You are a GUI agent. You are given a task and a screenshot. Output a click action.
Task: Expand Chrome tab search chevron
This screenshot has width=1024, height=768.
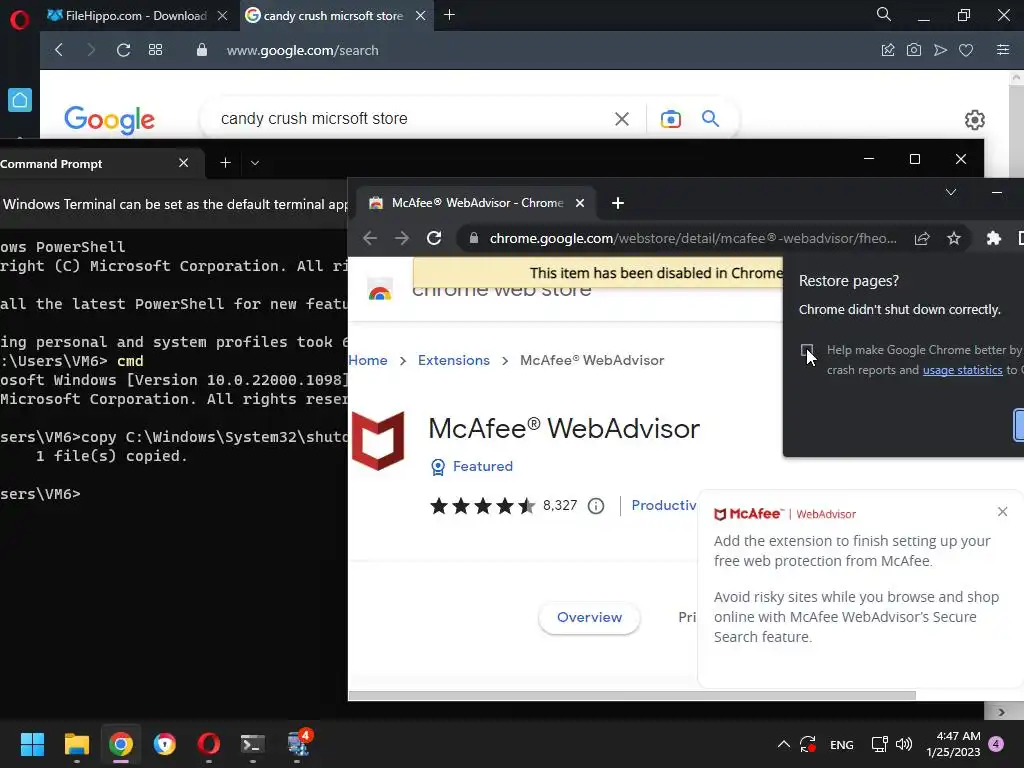pos(951,192)
